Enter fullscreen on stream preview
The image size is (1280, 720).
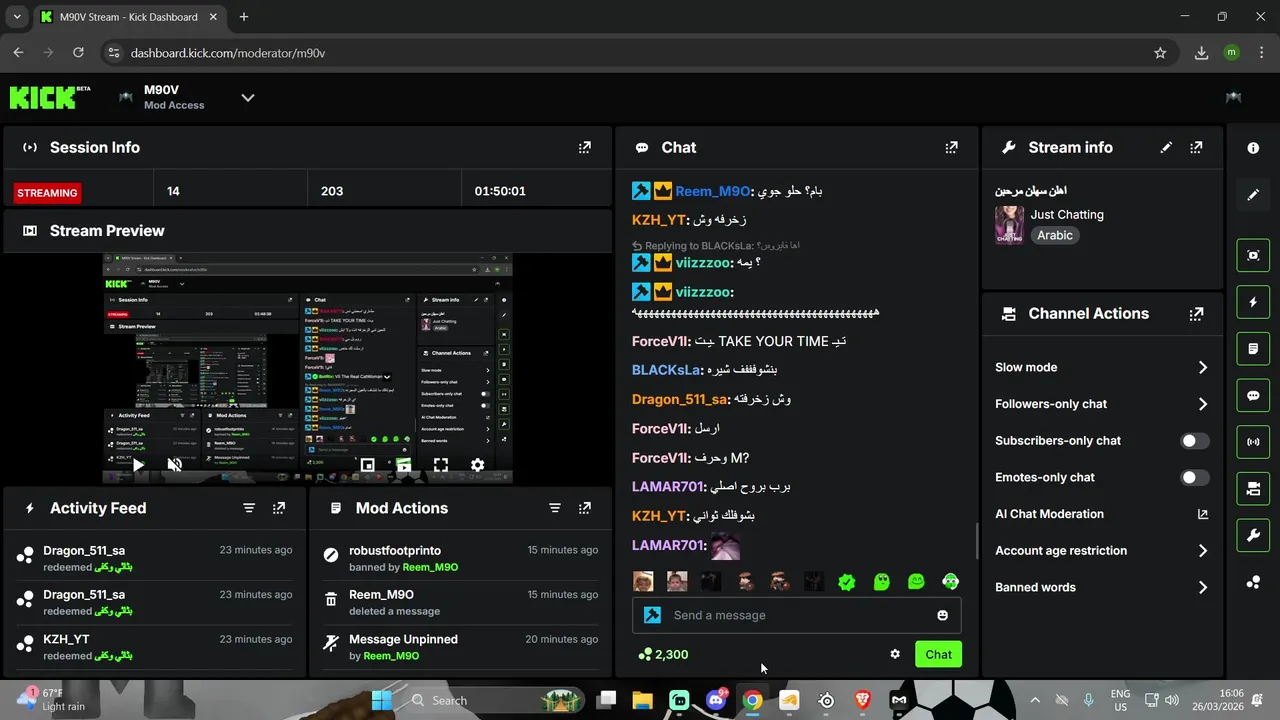pyautogui.click(x=441, y=465)
